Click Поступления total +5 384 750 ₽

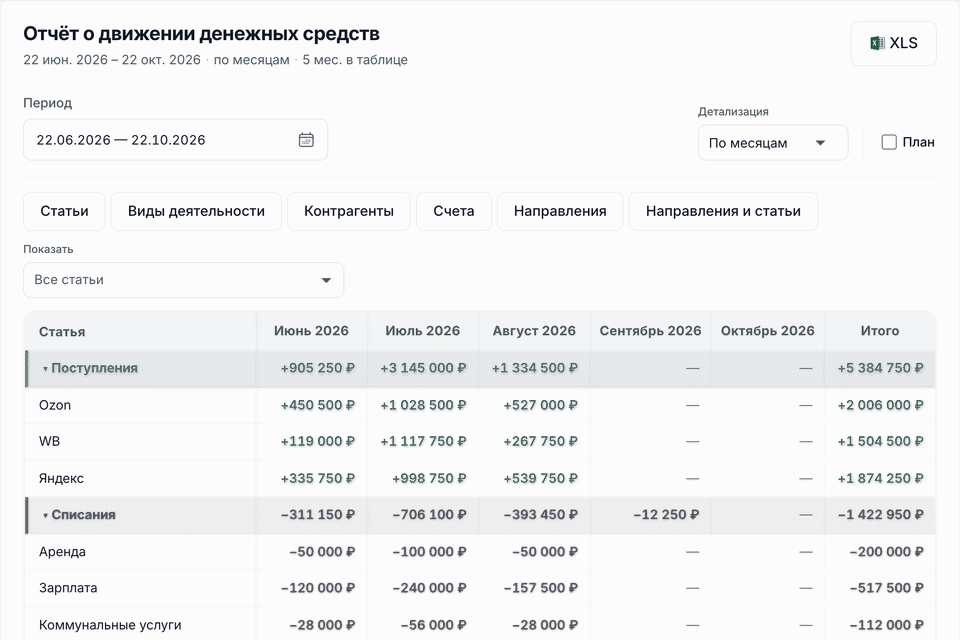[880, 368]
